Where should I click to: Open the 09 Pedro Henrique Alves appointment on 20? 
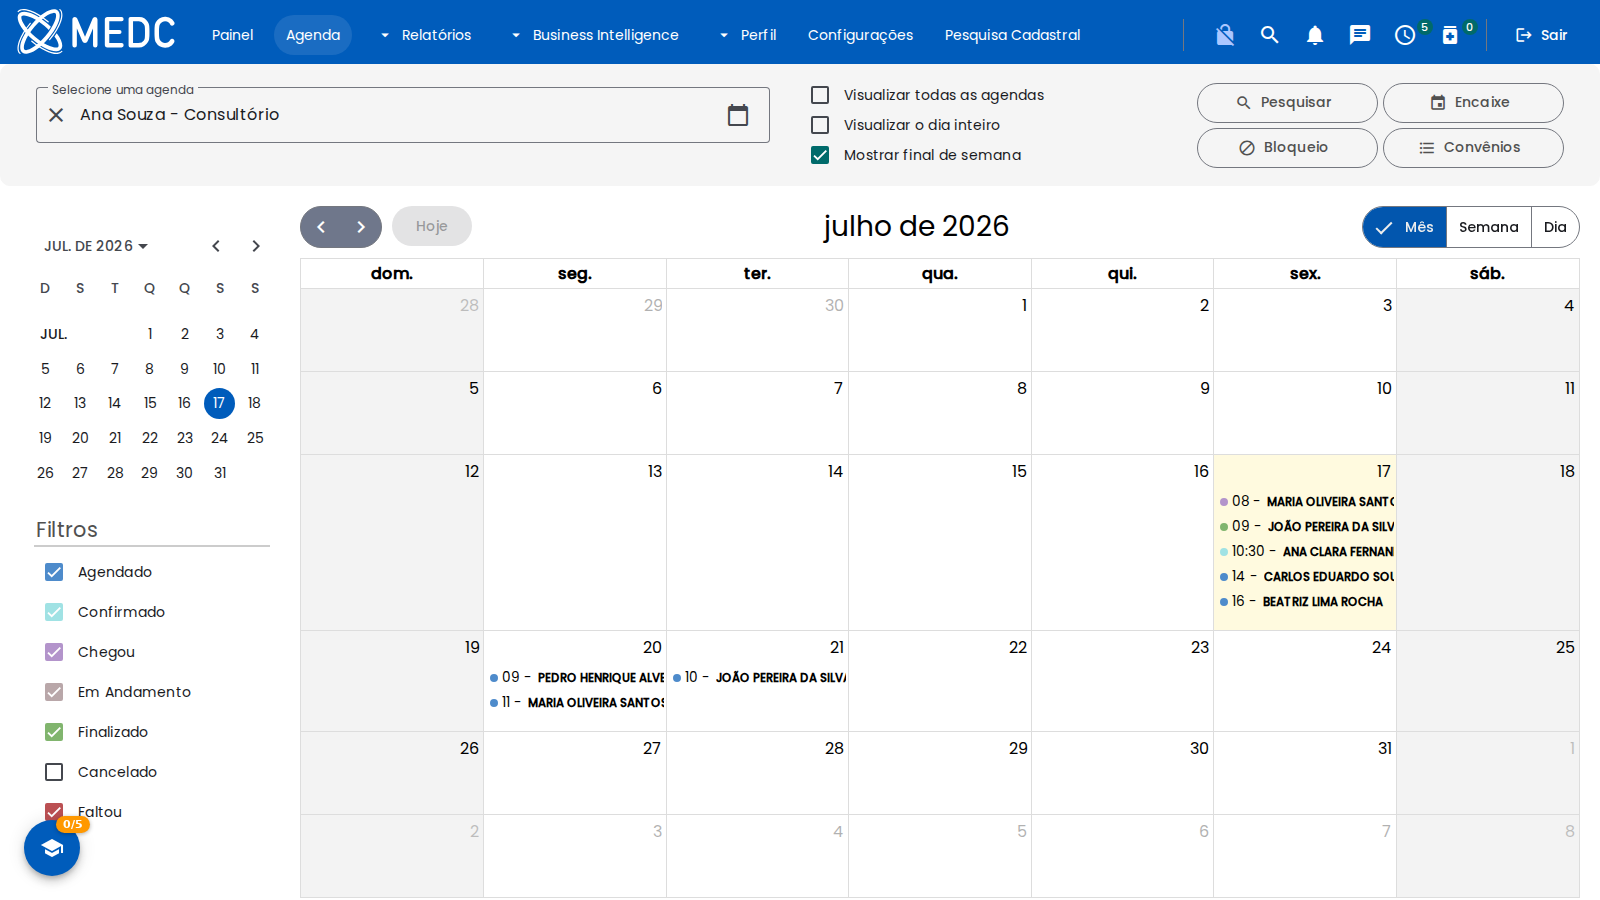576,677
